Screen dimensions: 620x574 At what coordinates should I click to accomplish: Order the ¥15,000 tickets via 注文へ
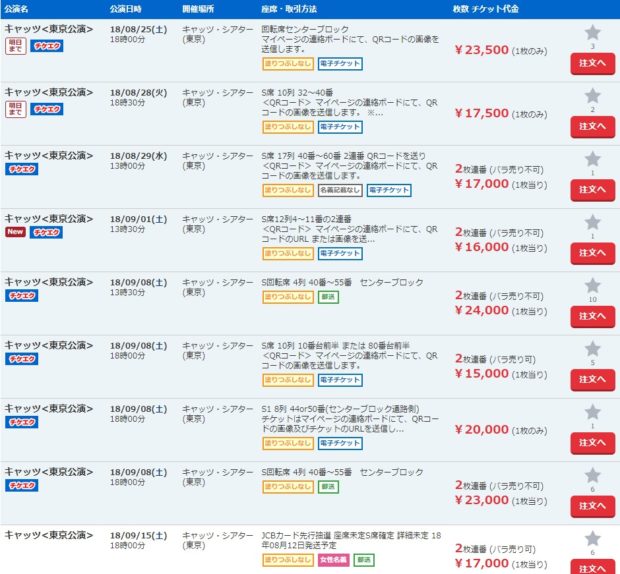[592, 380]
